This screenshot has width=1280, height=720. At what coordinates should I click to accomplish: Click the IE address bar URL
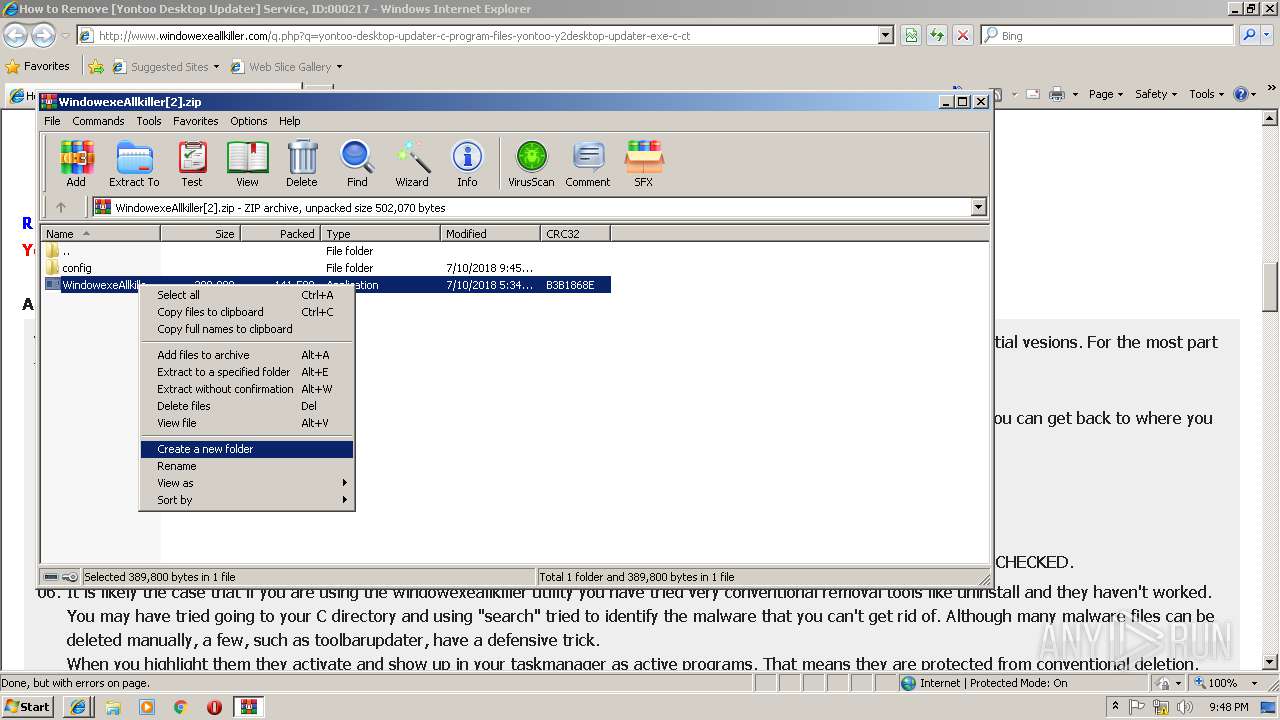coord(394,35)
